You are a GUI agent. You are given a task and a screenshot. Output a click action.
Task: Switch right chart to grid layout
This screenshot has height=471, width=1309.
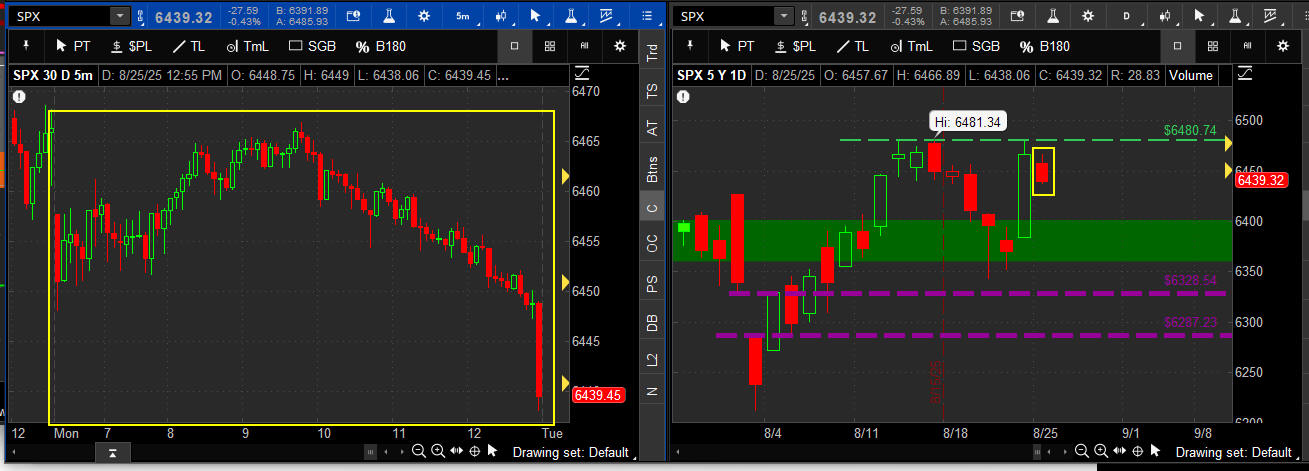pos(1213,46)
